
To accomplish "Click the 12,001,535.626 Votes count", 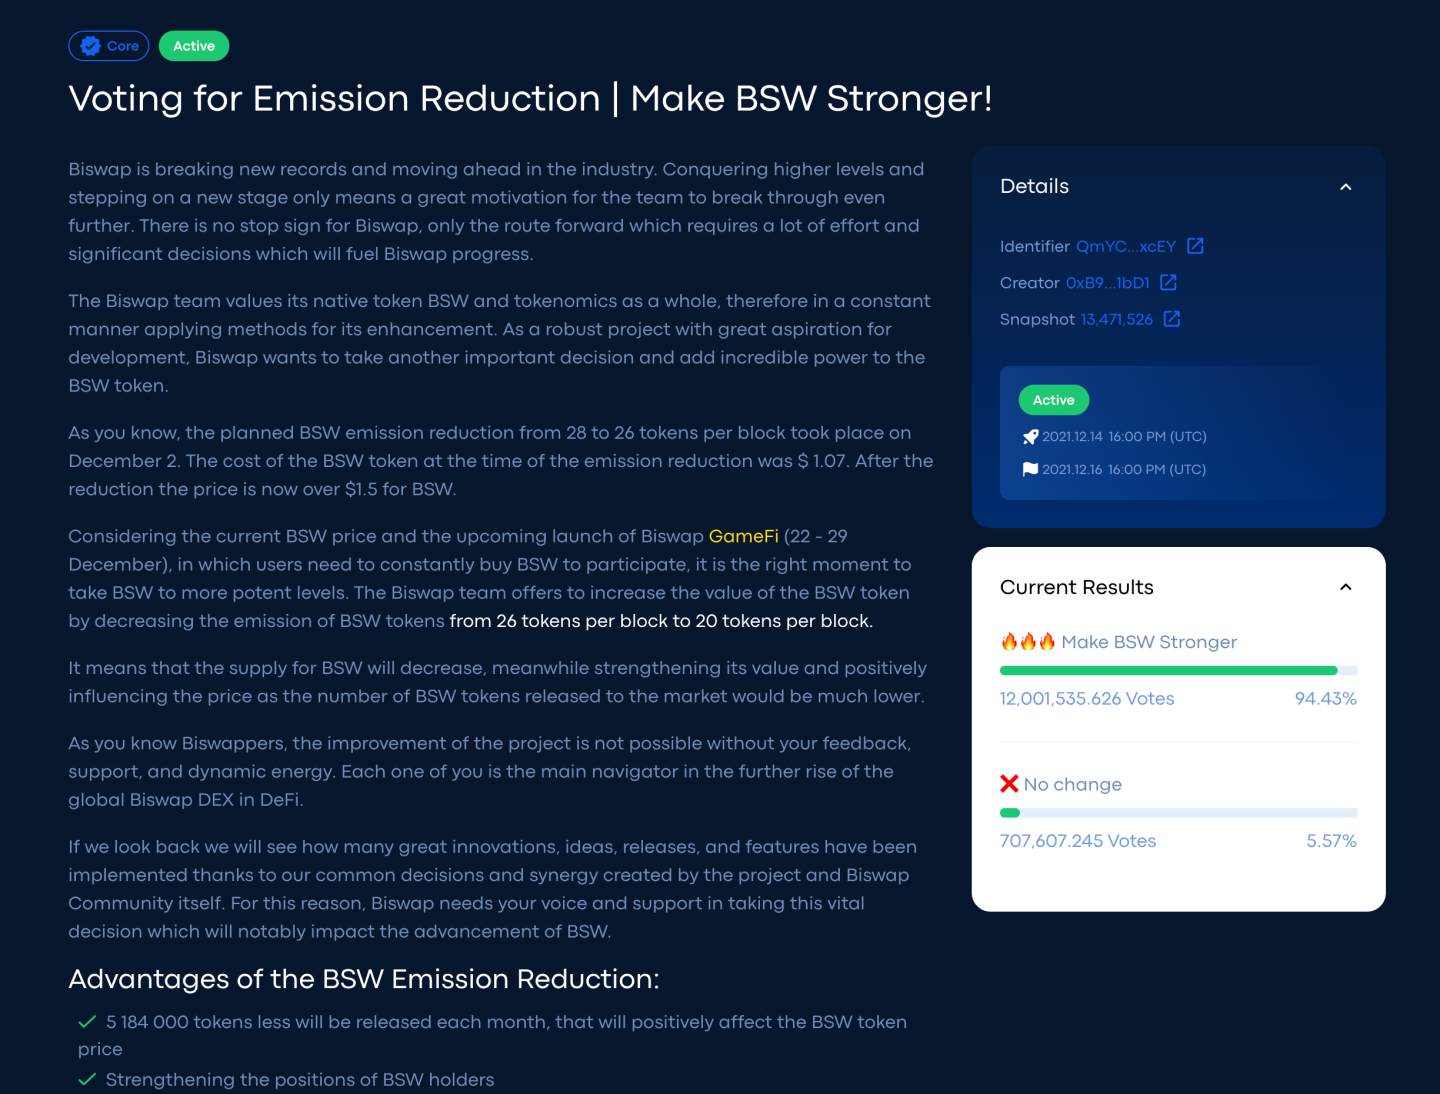I will pos(1087,699).
